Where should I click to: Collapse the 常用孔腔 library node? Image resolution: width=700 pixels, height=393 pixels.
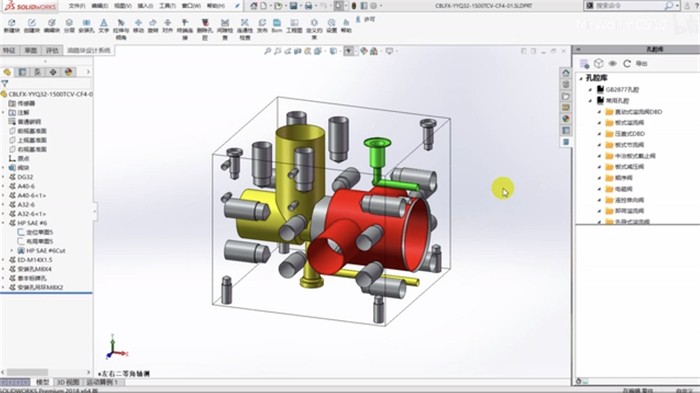pos(590,101)
